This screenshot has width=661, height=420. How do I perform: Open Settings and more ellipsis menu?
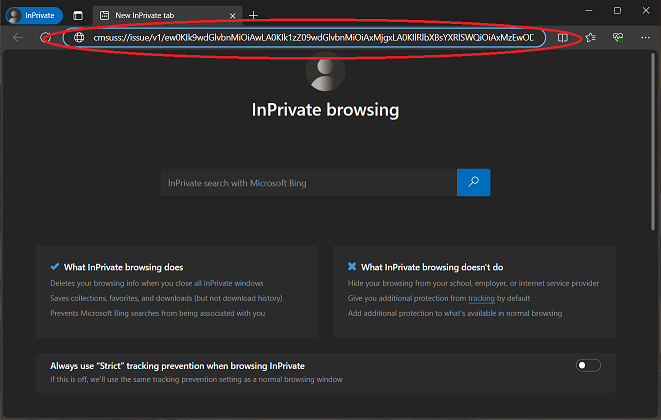coord(645,38)
